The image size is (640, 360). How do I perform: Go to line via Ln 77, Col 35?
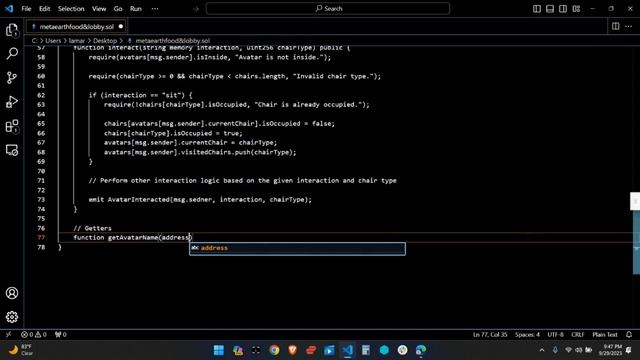[490, 334]
